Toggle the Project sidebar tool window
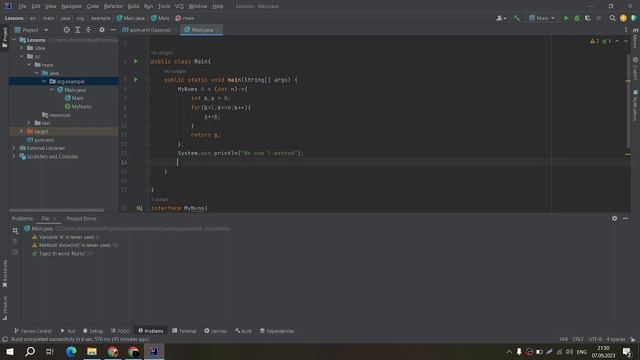The height and width of the screenshot is (360, 640). (4, 38)
